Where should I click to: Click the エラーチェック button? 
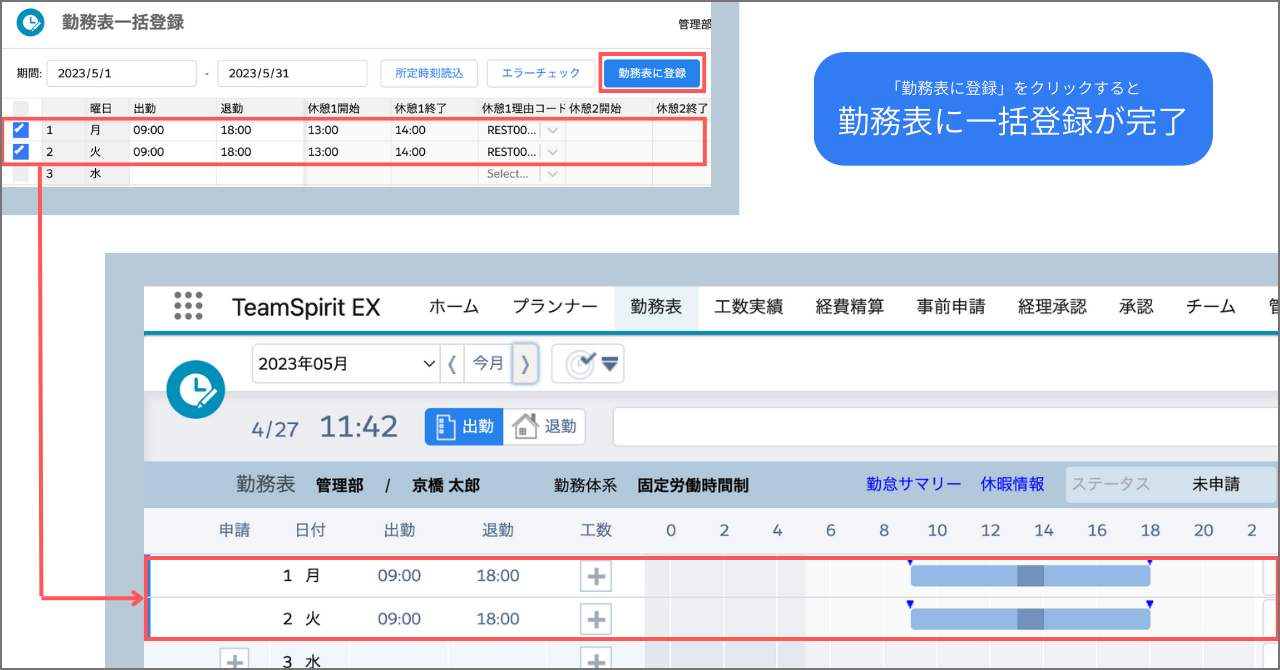540,74
